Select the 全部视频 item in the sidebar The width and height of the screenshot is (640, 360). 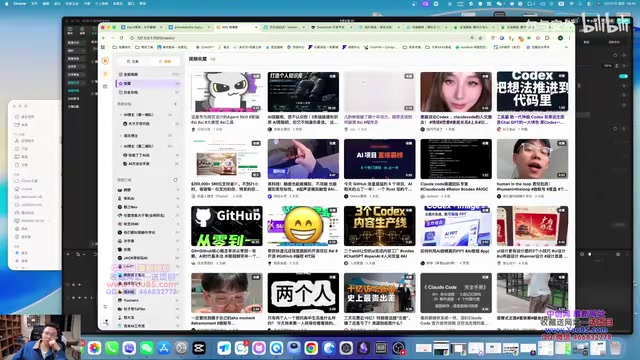(x=149, y=74)
